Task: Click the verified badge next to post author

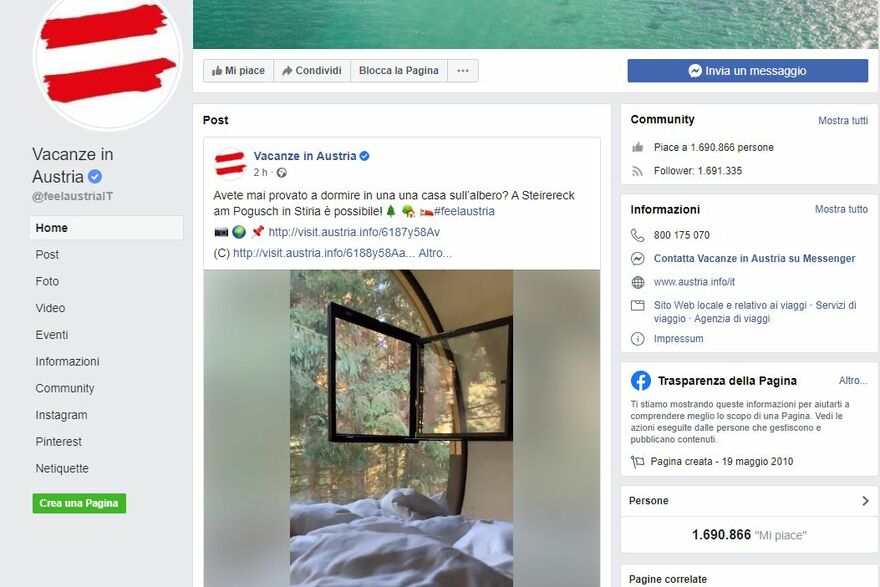Action: 364,156
